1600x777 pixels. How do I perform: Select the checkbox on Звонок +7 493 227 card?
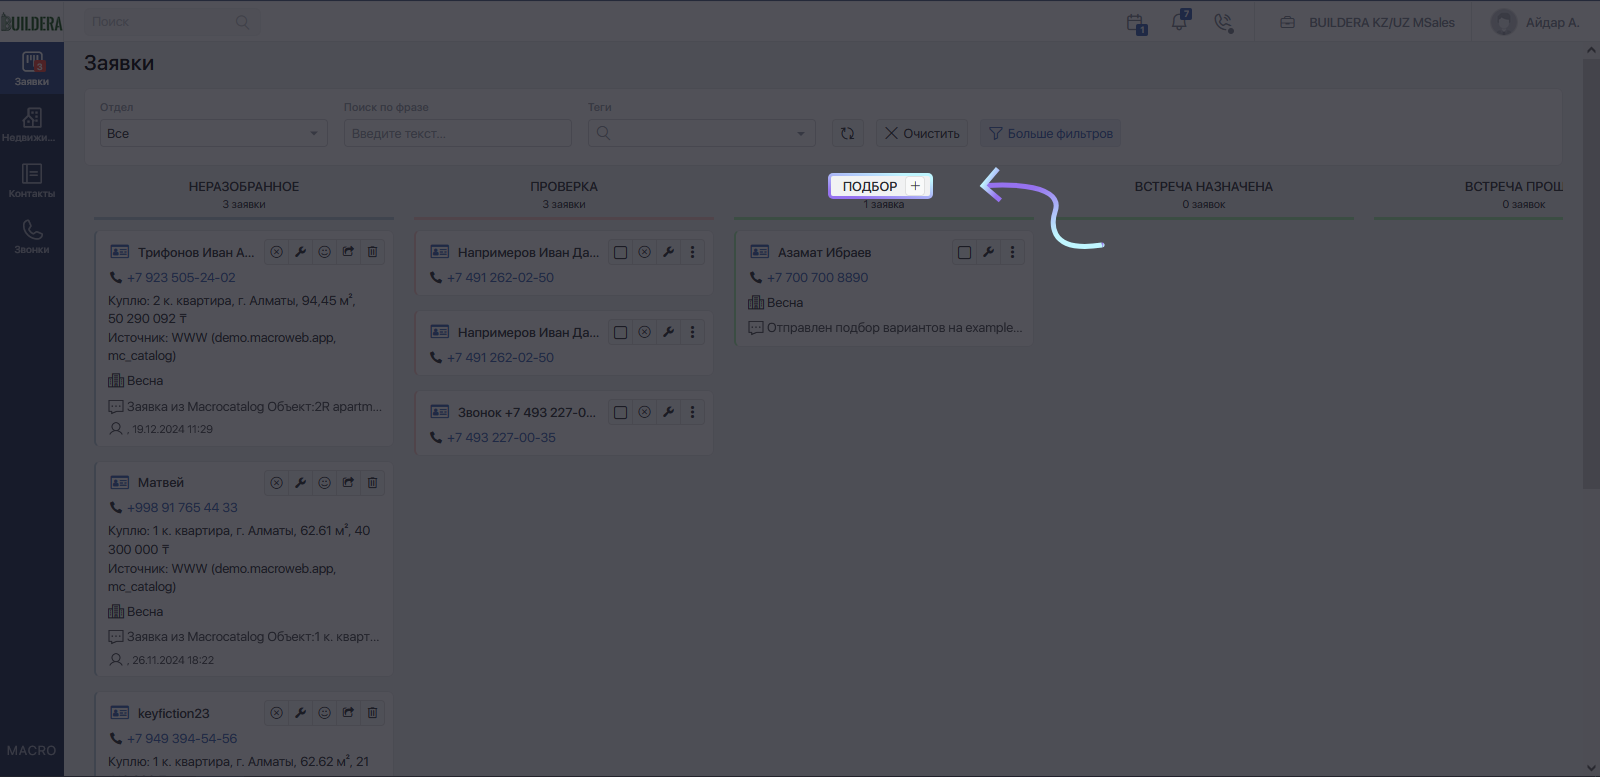point(620,412)
